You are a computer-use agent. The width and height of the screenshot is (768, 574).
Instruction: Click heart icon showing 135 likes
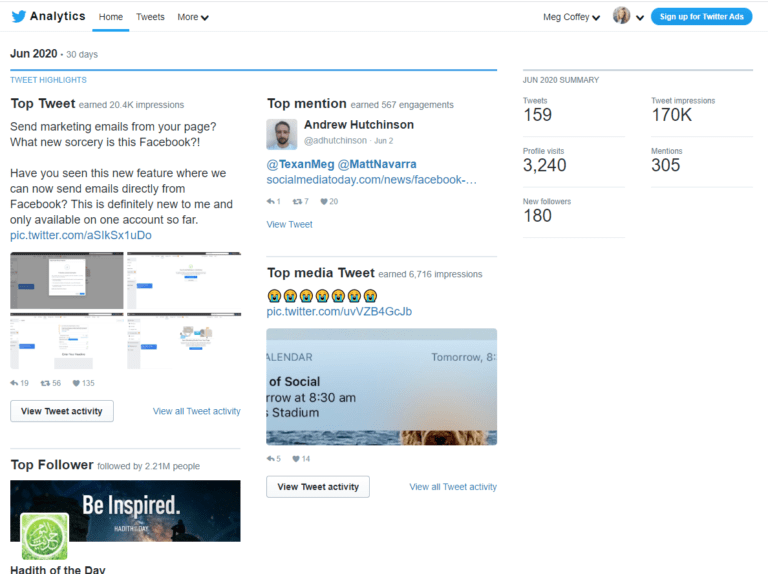point(76,383)
